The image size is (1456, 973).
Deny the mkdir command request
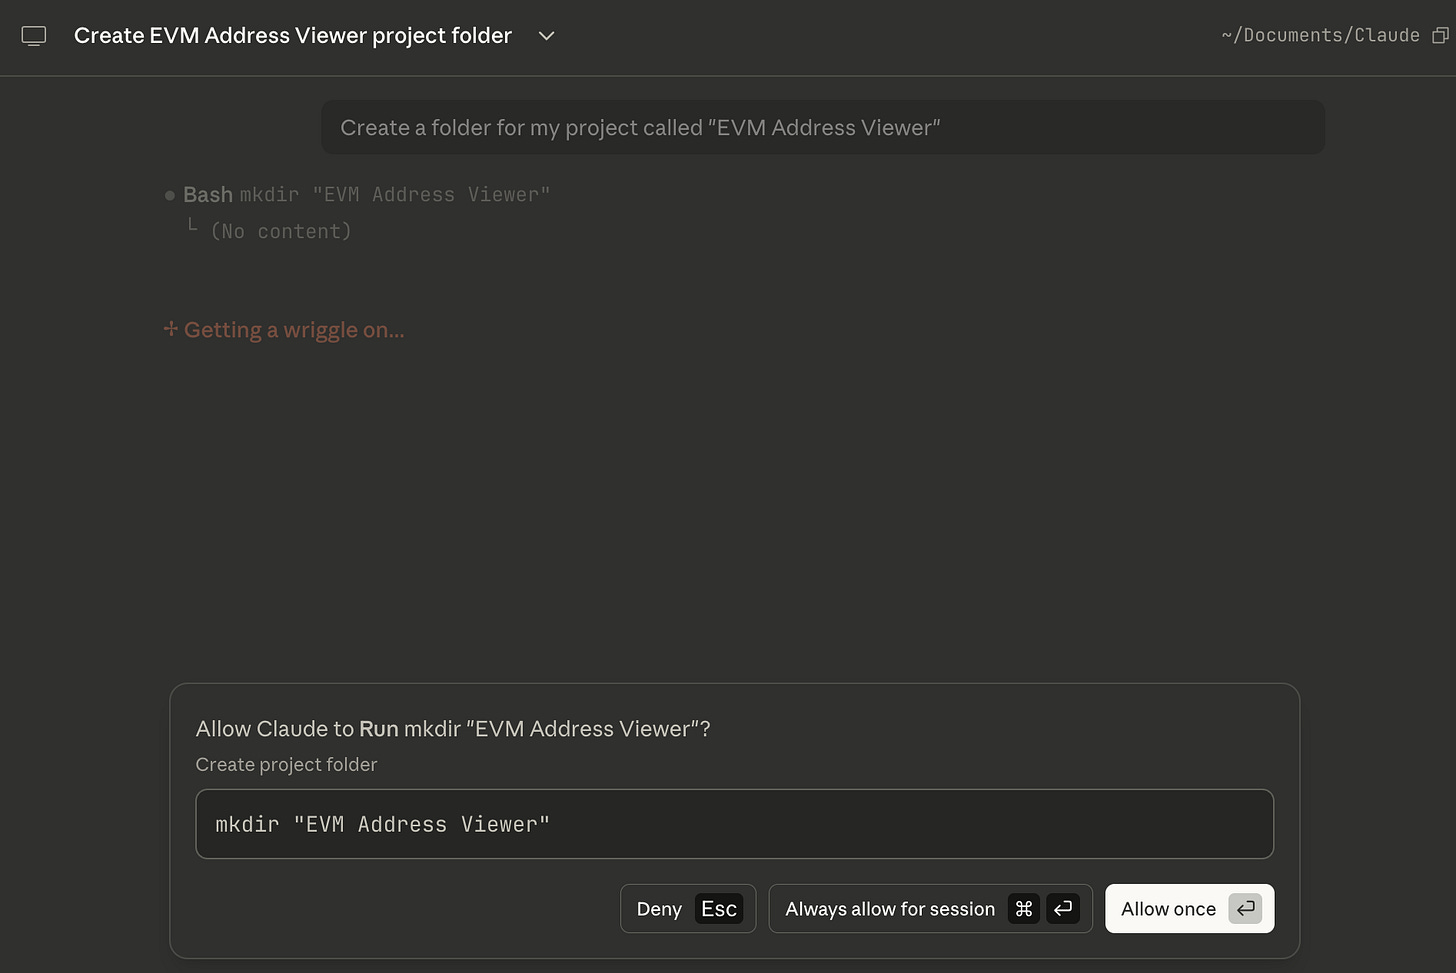688,909
